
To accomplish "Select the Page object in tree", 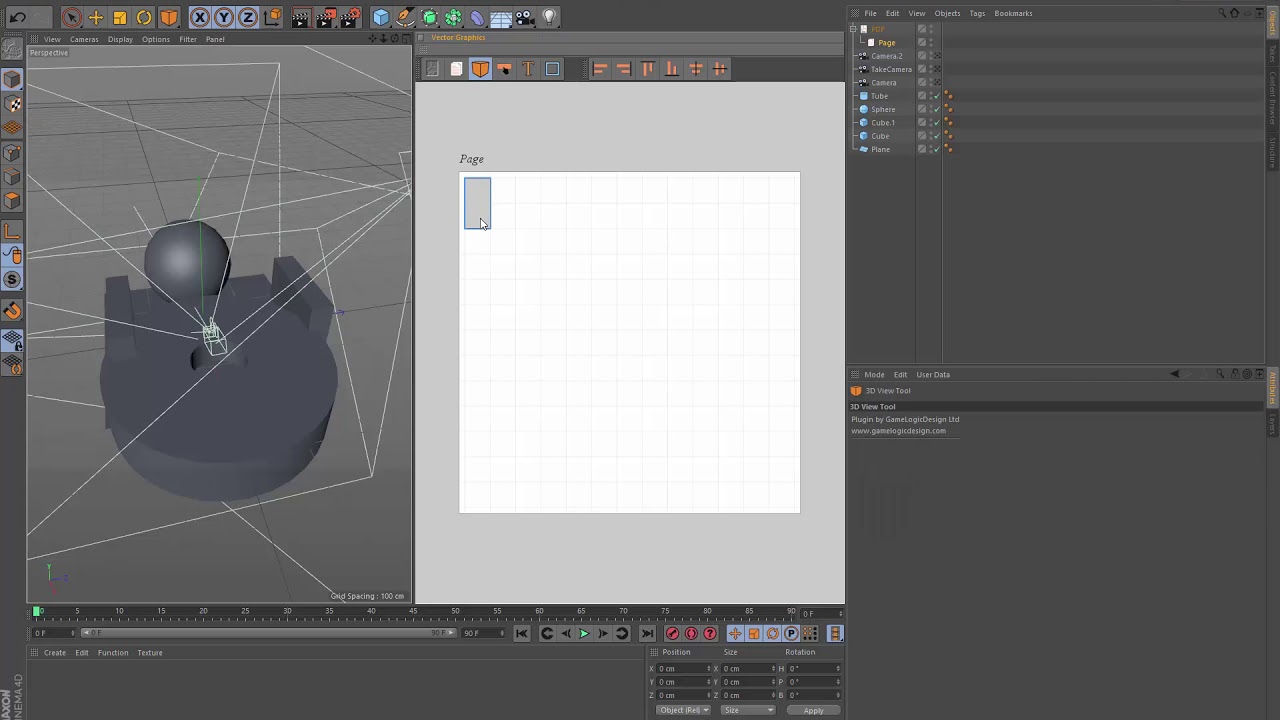I will [887, 43].
